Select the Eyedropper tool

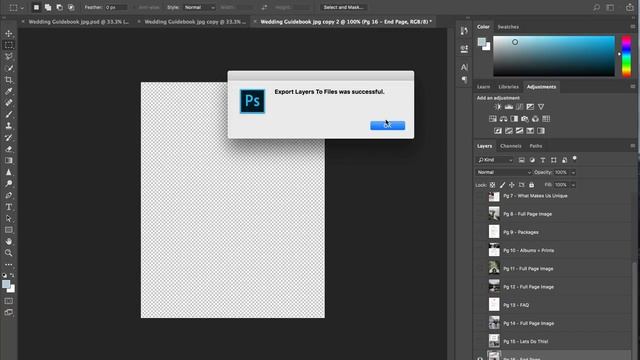coord(9,91)
